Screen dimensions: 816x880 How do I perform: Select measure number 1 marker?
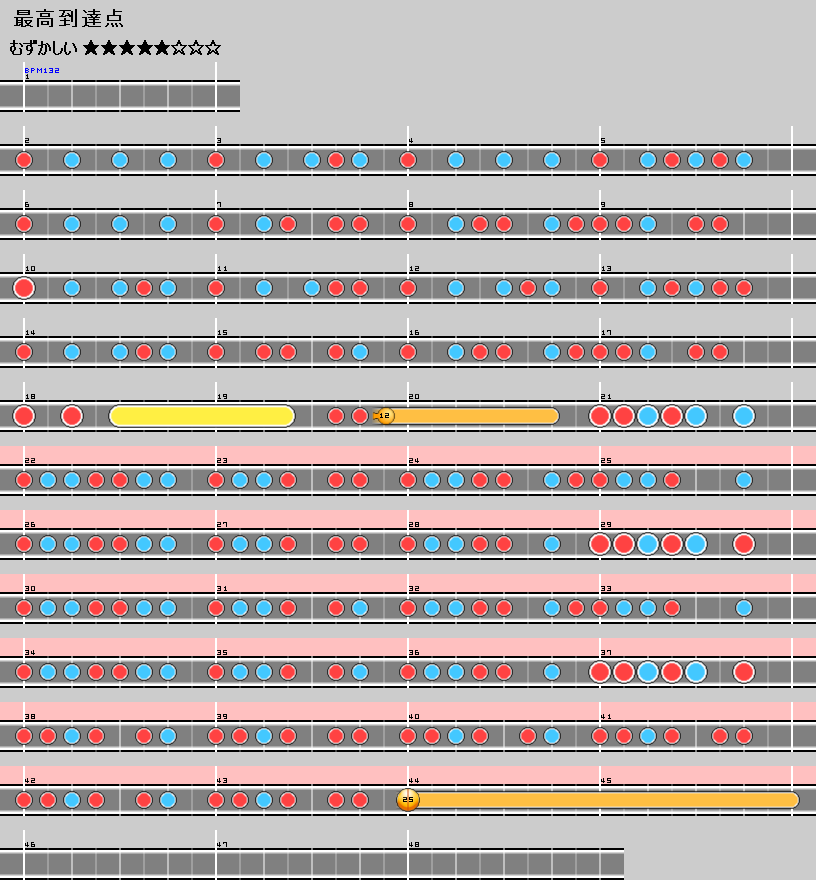click(x=27, y=77)
